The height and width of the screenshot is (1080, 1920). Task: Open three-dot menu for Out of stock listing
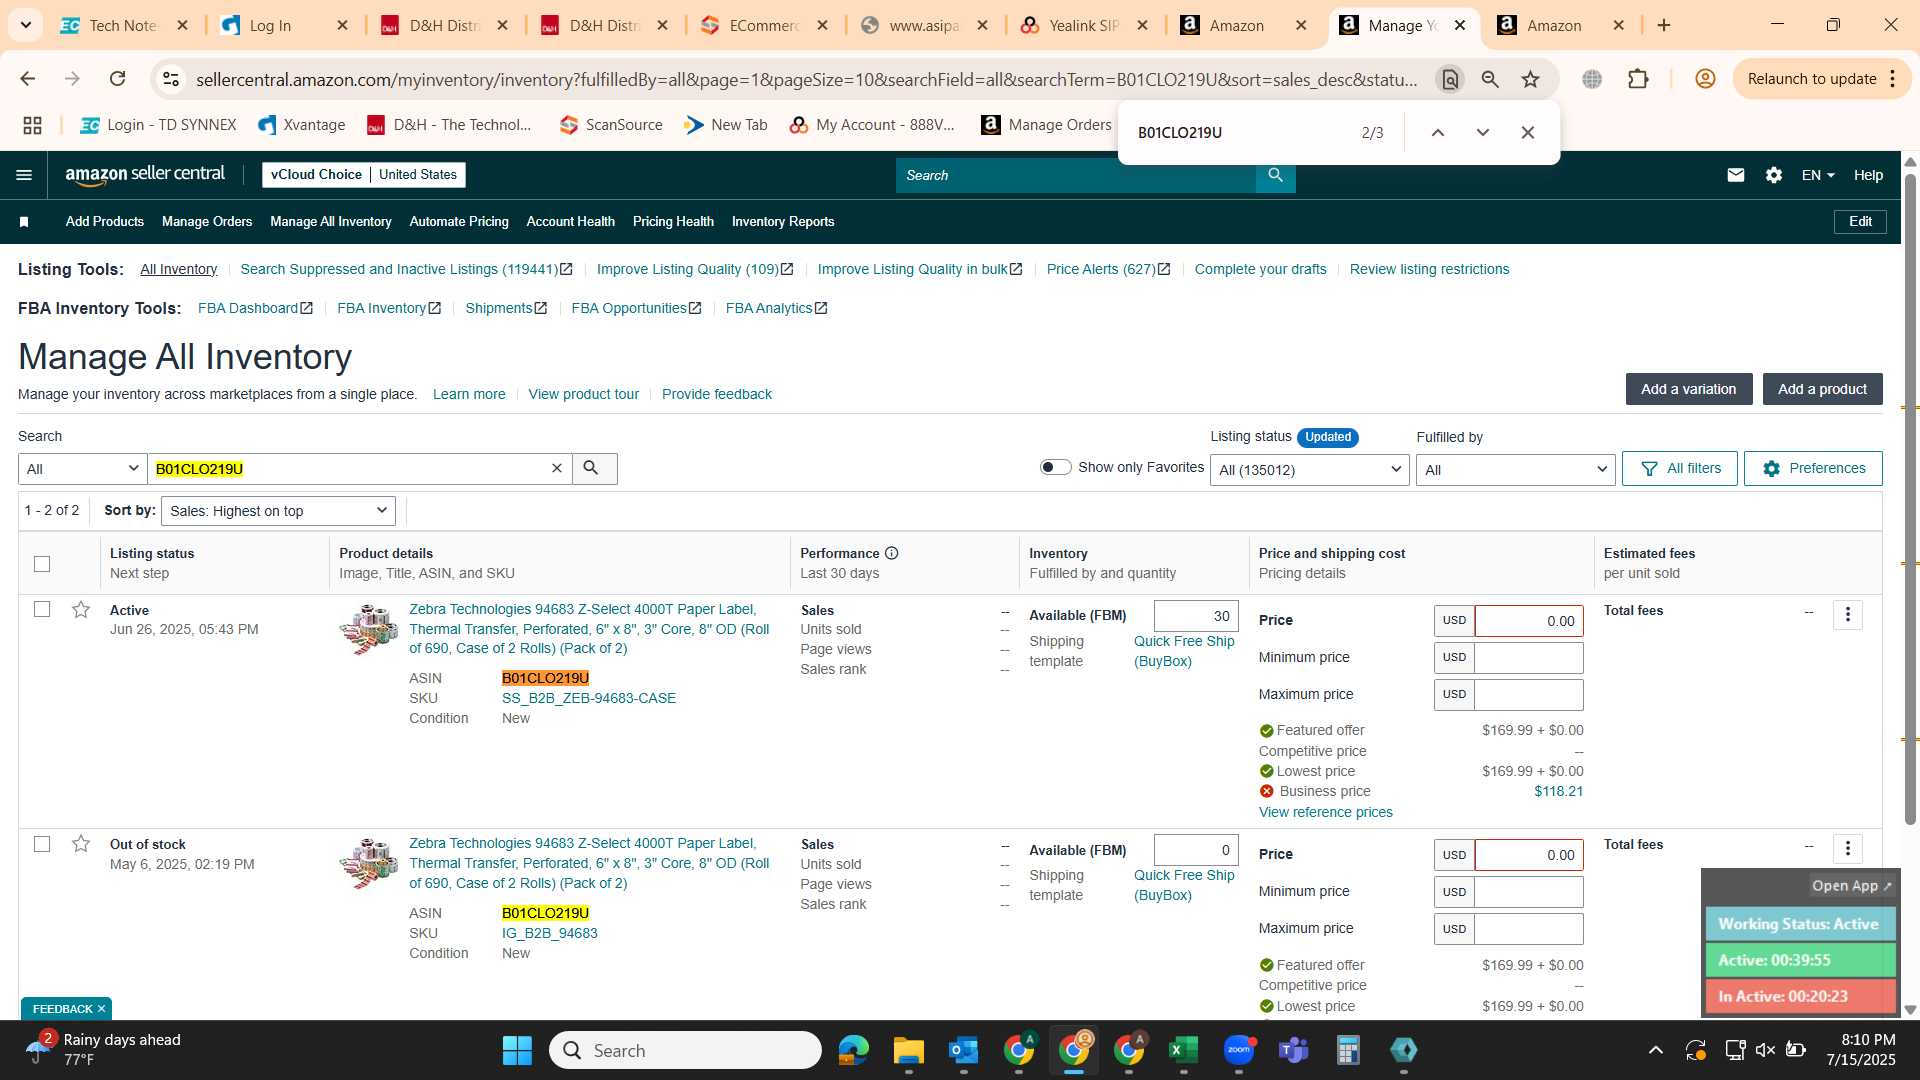[1847, 849]
